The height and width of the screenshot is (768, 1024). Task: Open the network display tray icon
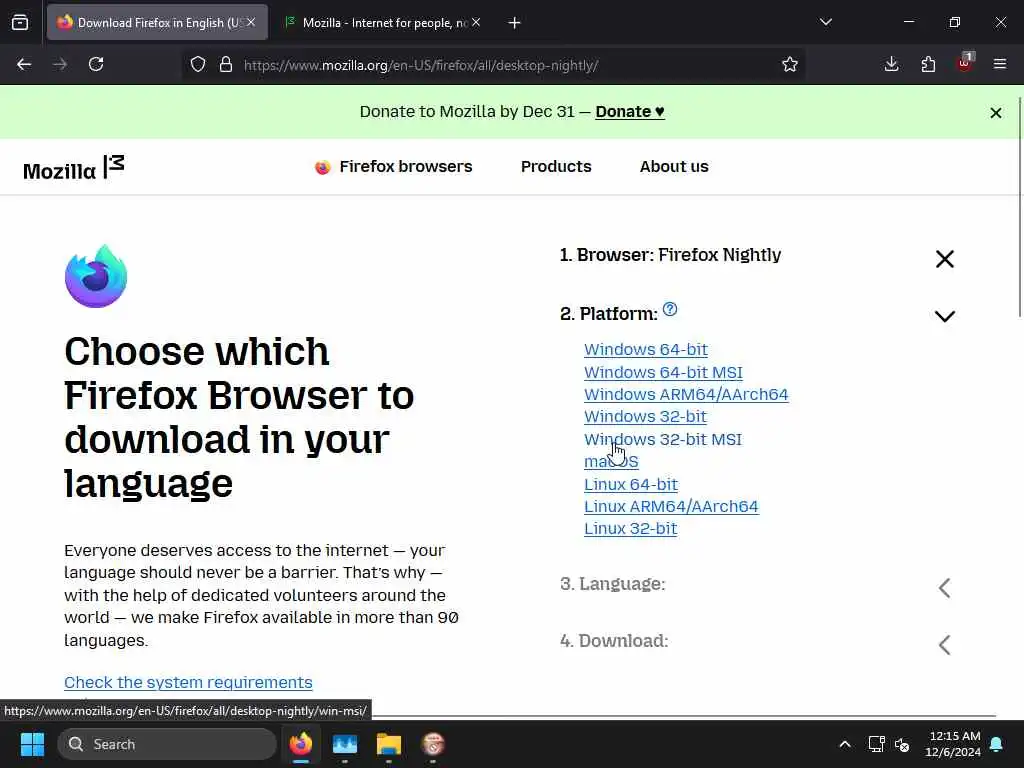pos(876,744)
